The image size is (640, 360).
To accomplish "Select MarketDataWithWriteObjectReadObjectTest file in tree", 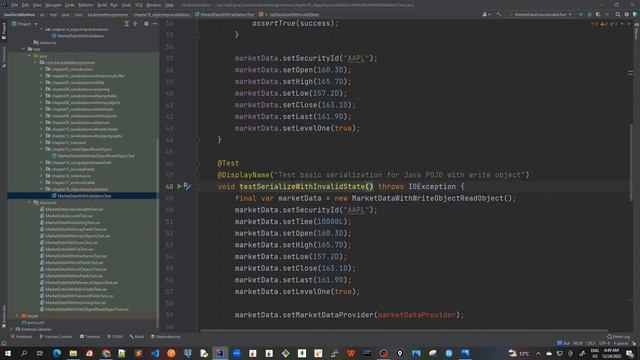I will click(x=93, y=156).
